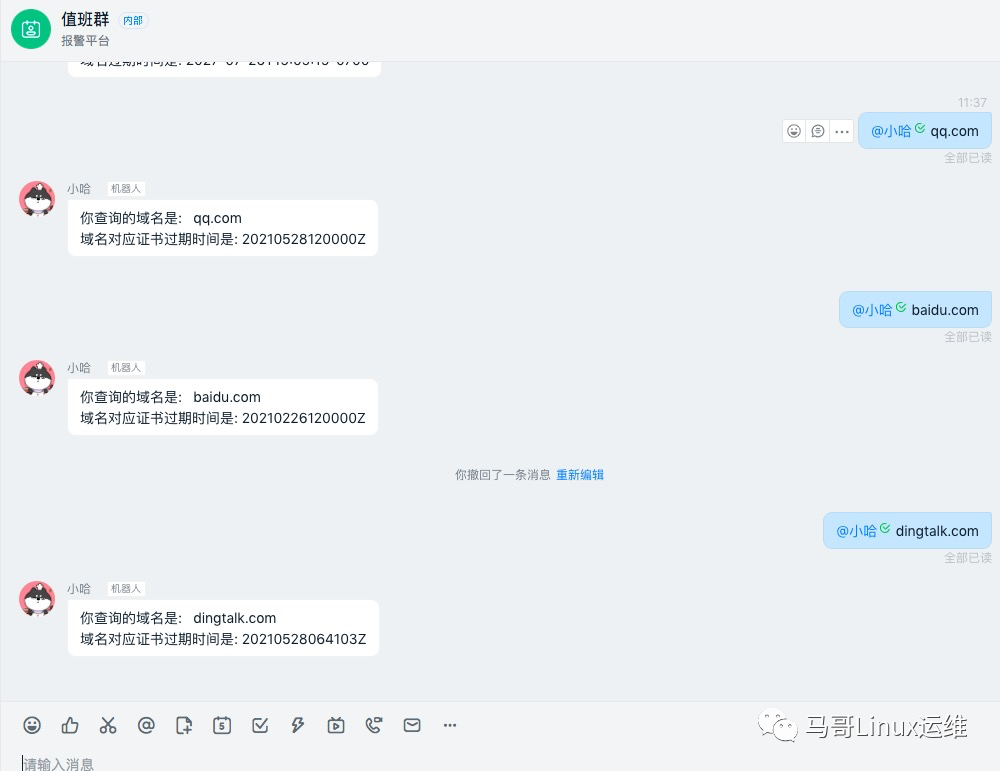Click the dingtalk.com certificate expiry reply bubble
Viewport: 1000px width, 771px height.
pyautogui.click(x=223, y=628)
